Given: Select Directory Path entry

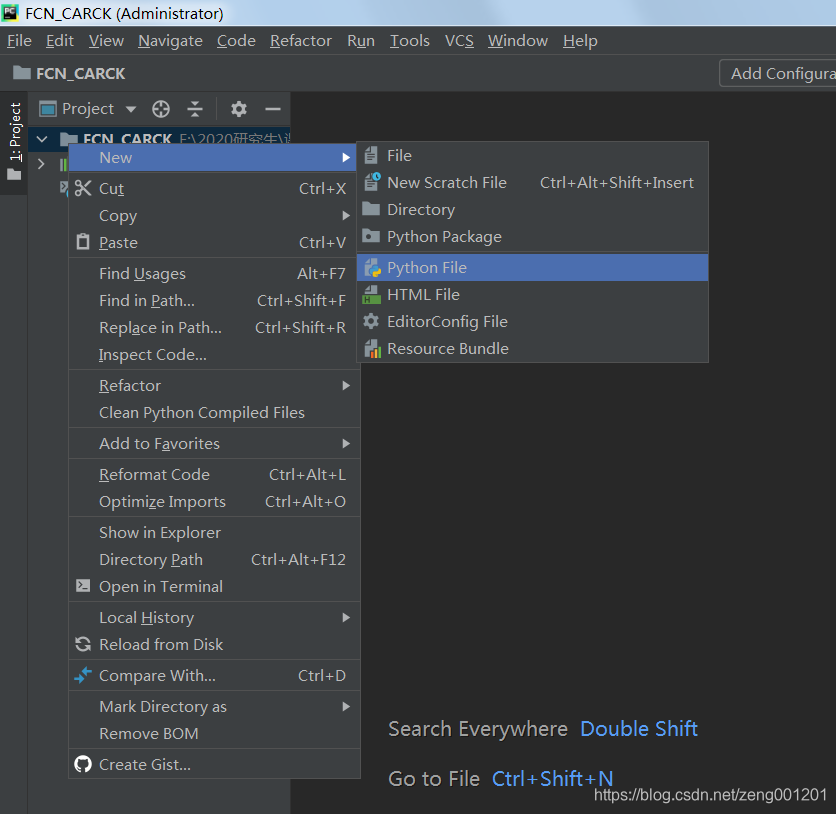Looking at the screenshot, I should click(214, 559).
